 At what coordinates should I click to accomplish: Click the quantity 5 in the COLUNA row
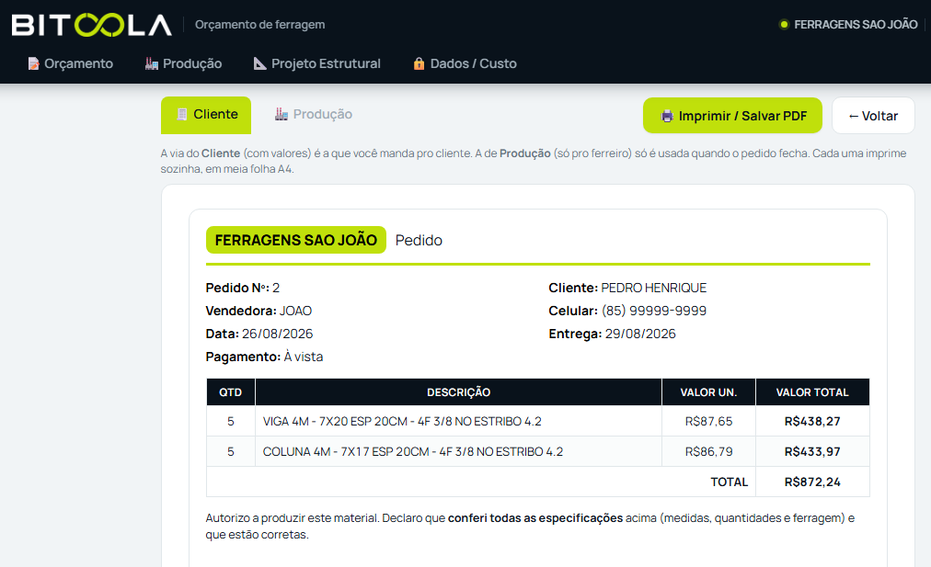tap(230, 452)
